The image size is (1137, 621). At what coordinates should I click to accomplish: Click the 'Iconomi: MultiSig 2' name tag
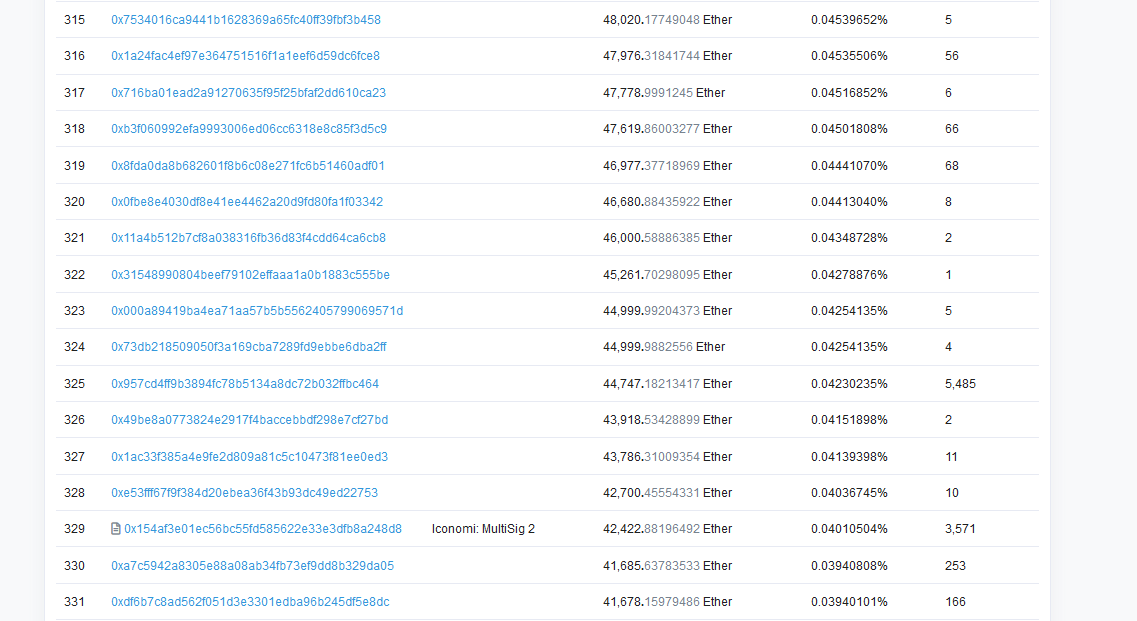[x=483, y=529]
